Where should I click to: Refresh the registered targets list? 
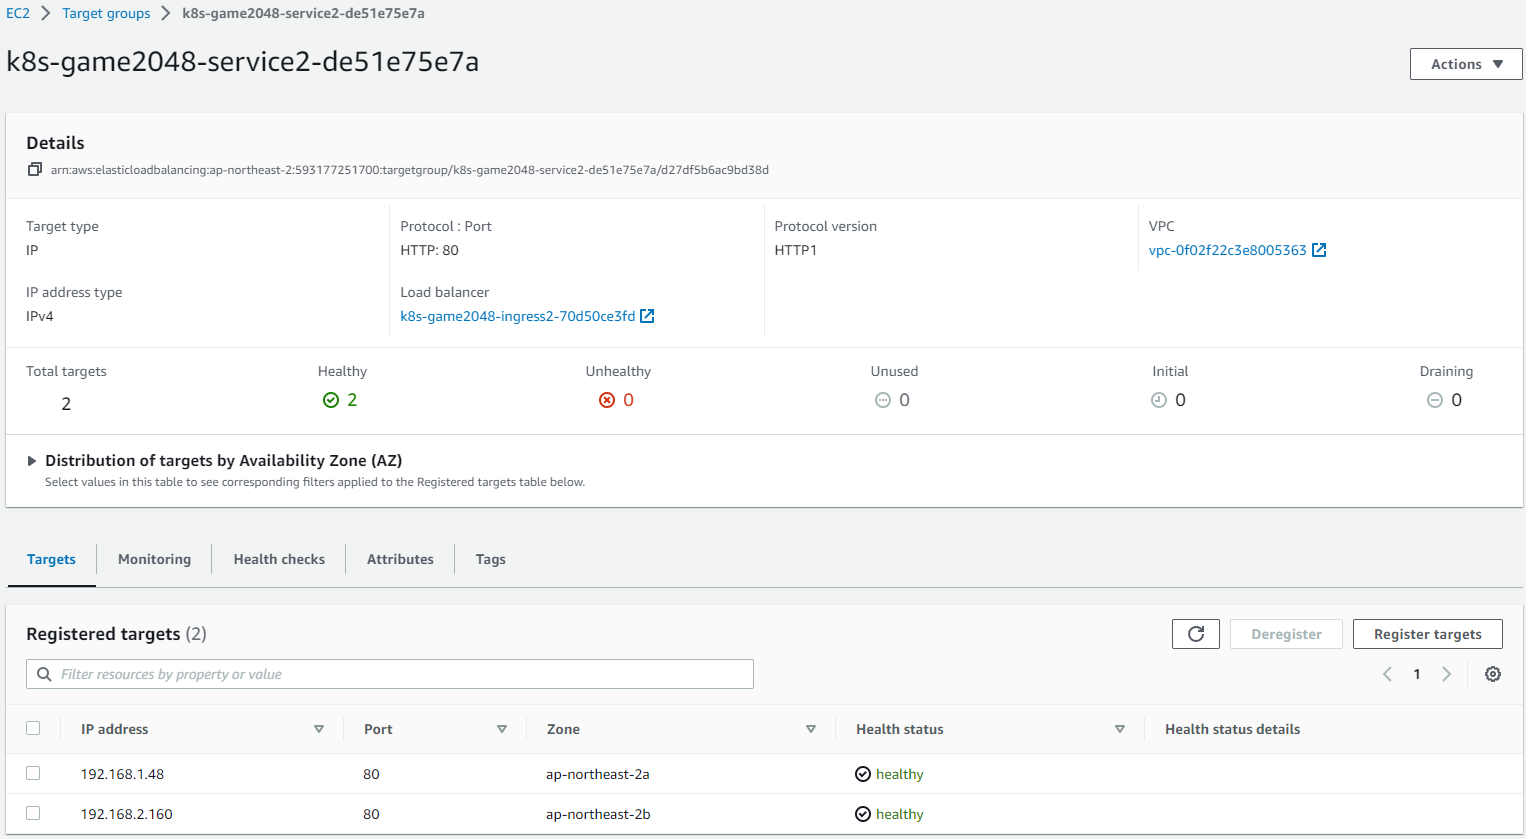1196,634
